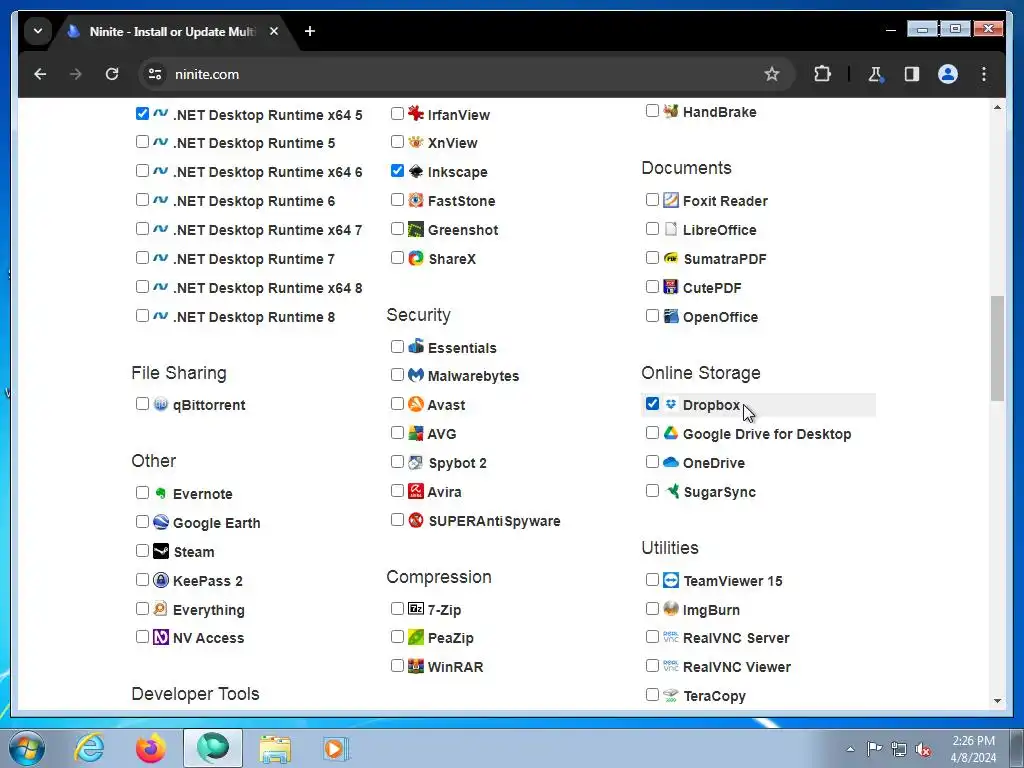Image resolution: width=1024 pixels, height=768 pixels.
Task: Uncheck the Dropbox checkbox
Action: [x=652, y=404]
